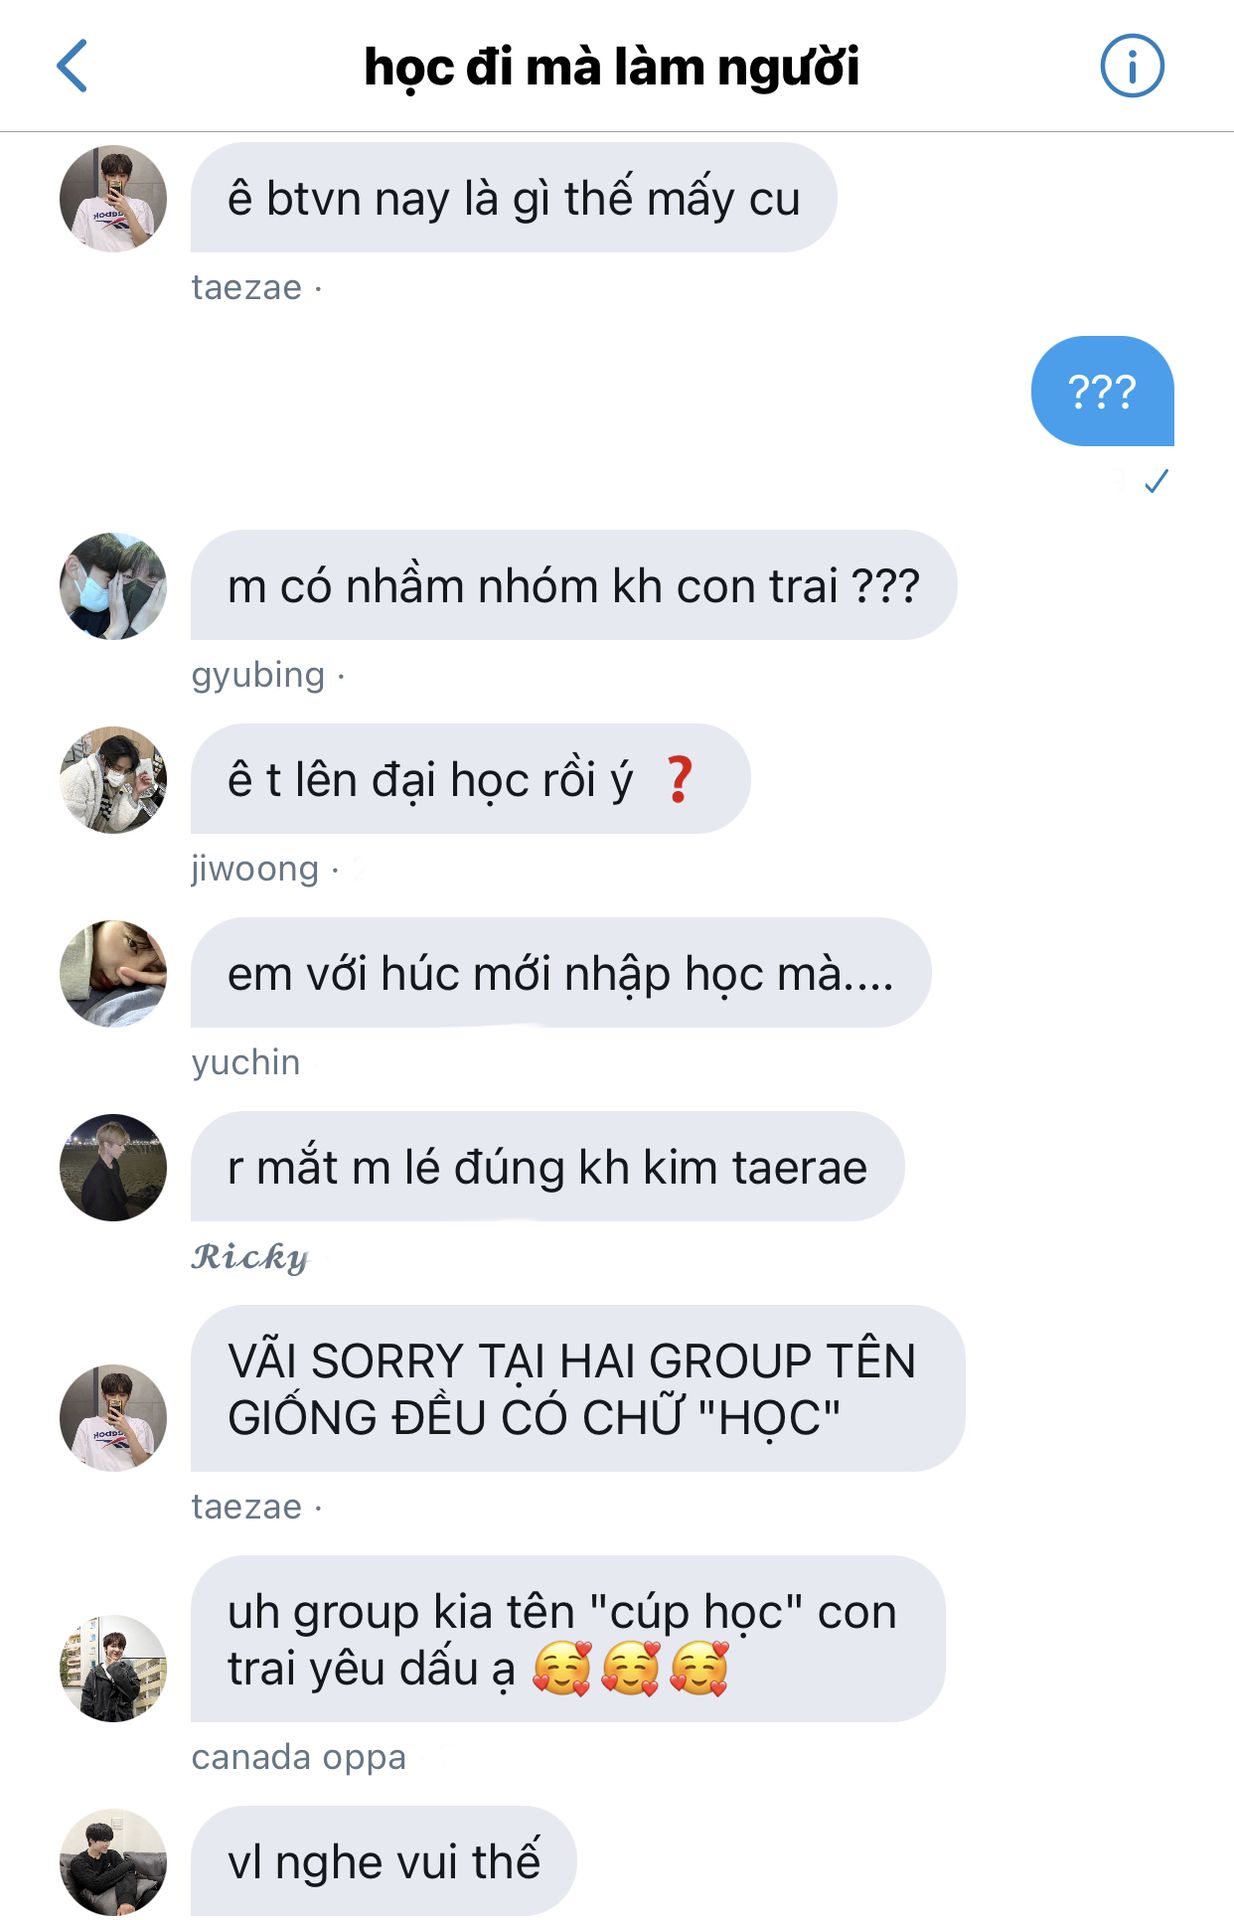The image size is (1234, 1920).
Task: View yuchin's profile avatar
Action: coord(113,974)
